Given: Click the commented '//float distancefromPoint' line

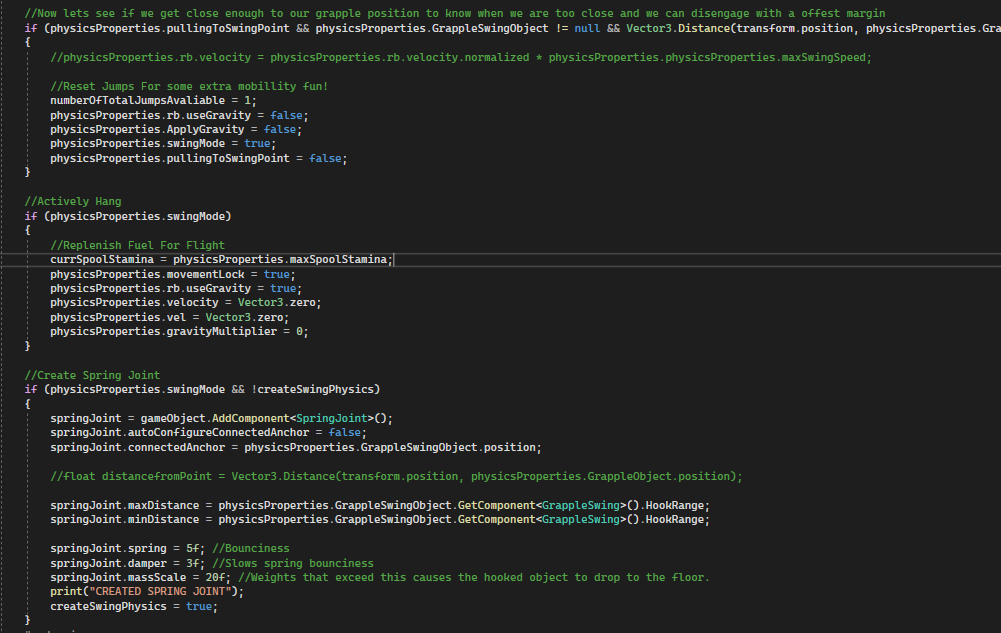Looking at the screenshot, I should (396, 476).
